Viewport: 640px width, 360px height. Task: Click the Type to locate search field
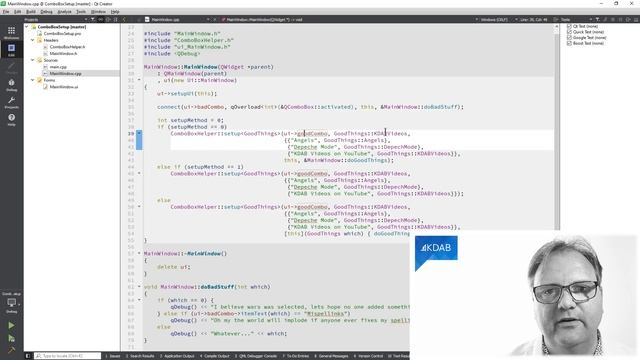point(68,356)
